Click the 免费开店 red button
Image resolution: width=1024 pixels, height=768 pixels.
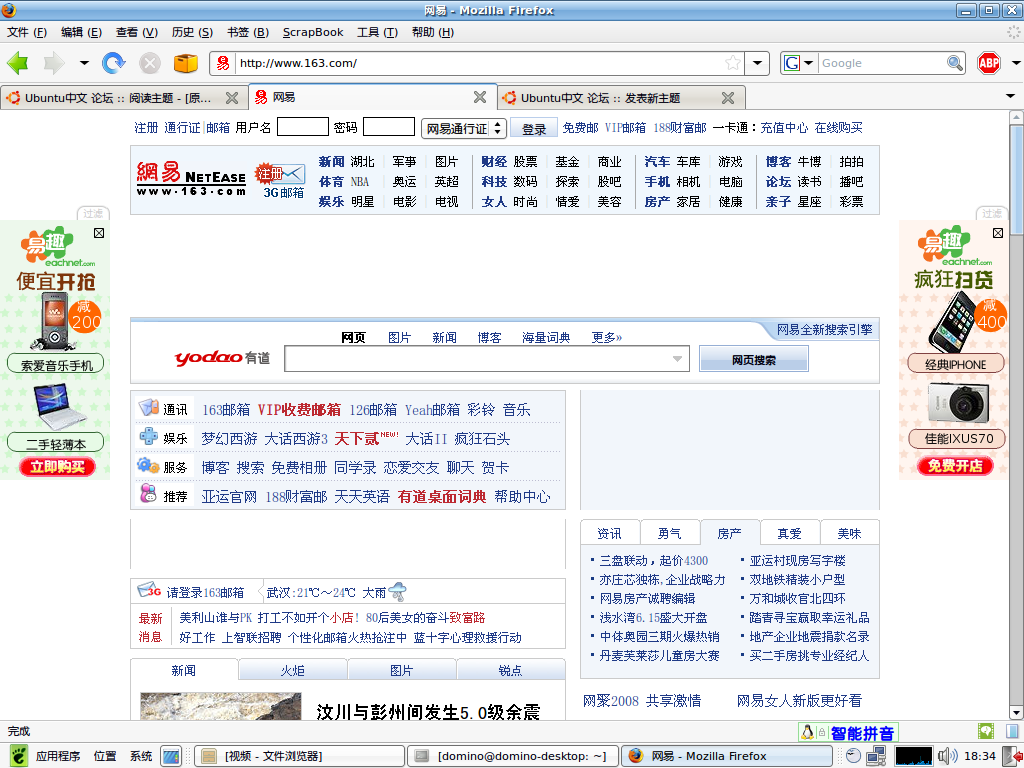click(955, 466)
